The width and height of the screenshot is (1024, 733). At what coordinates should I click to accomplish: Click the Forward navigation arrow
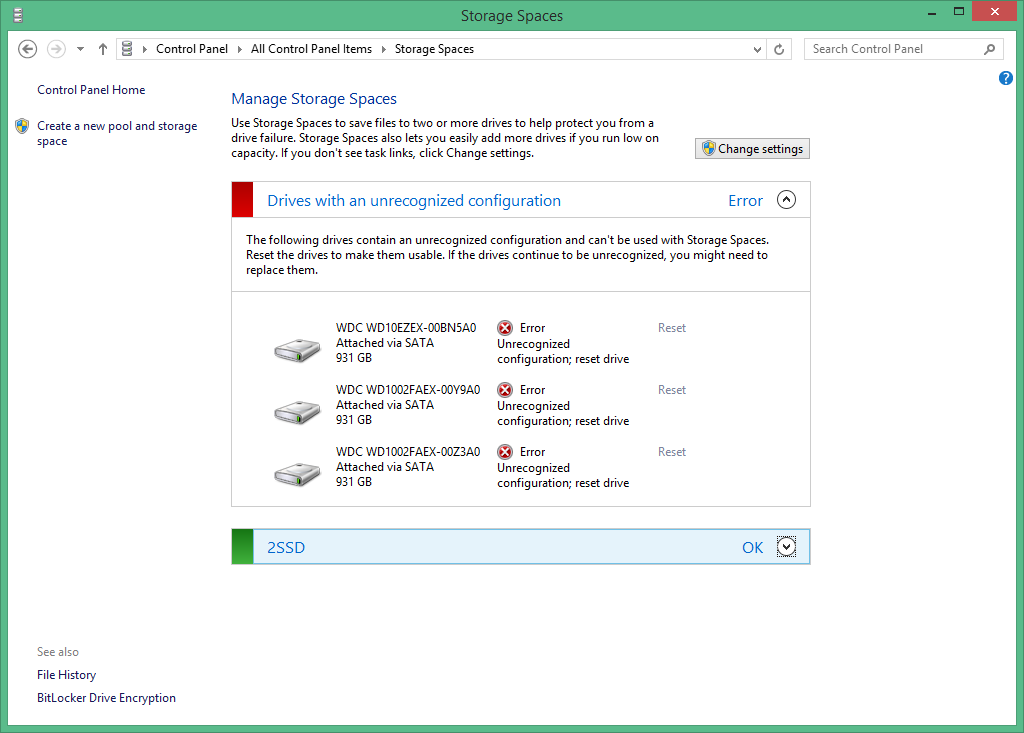click(57, 49)
